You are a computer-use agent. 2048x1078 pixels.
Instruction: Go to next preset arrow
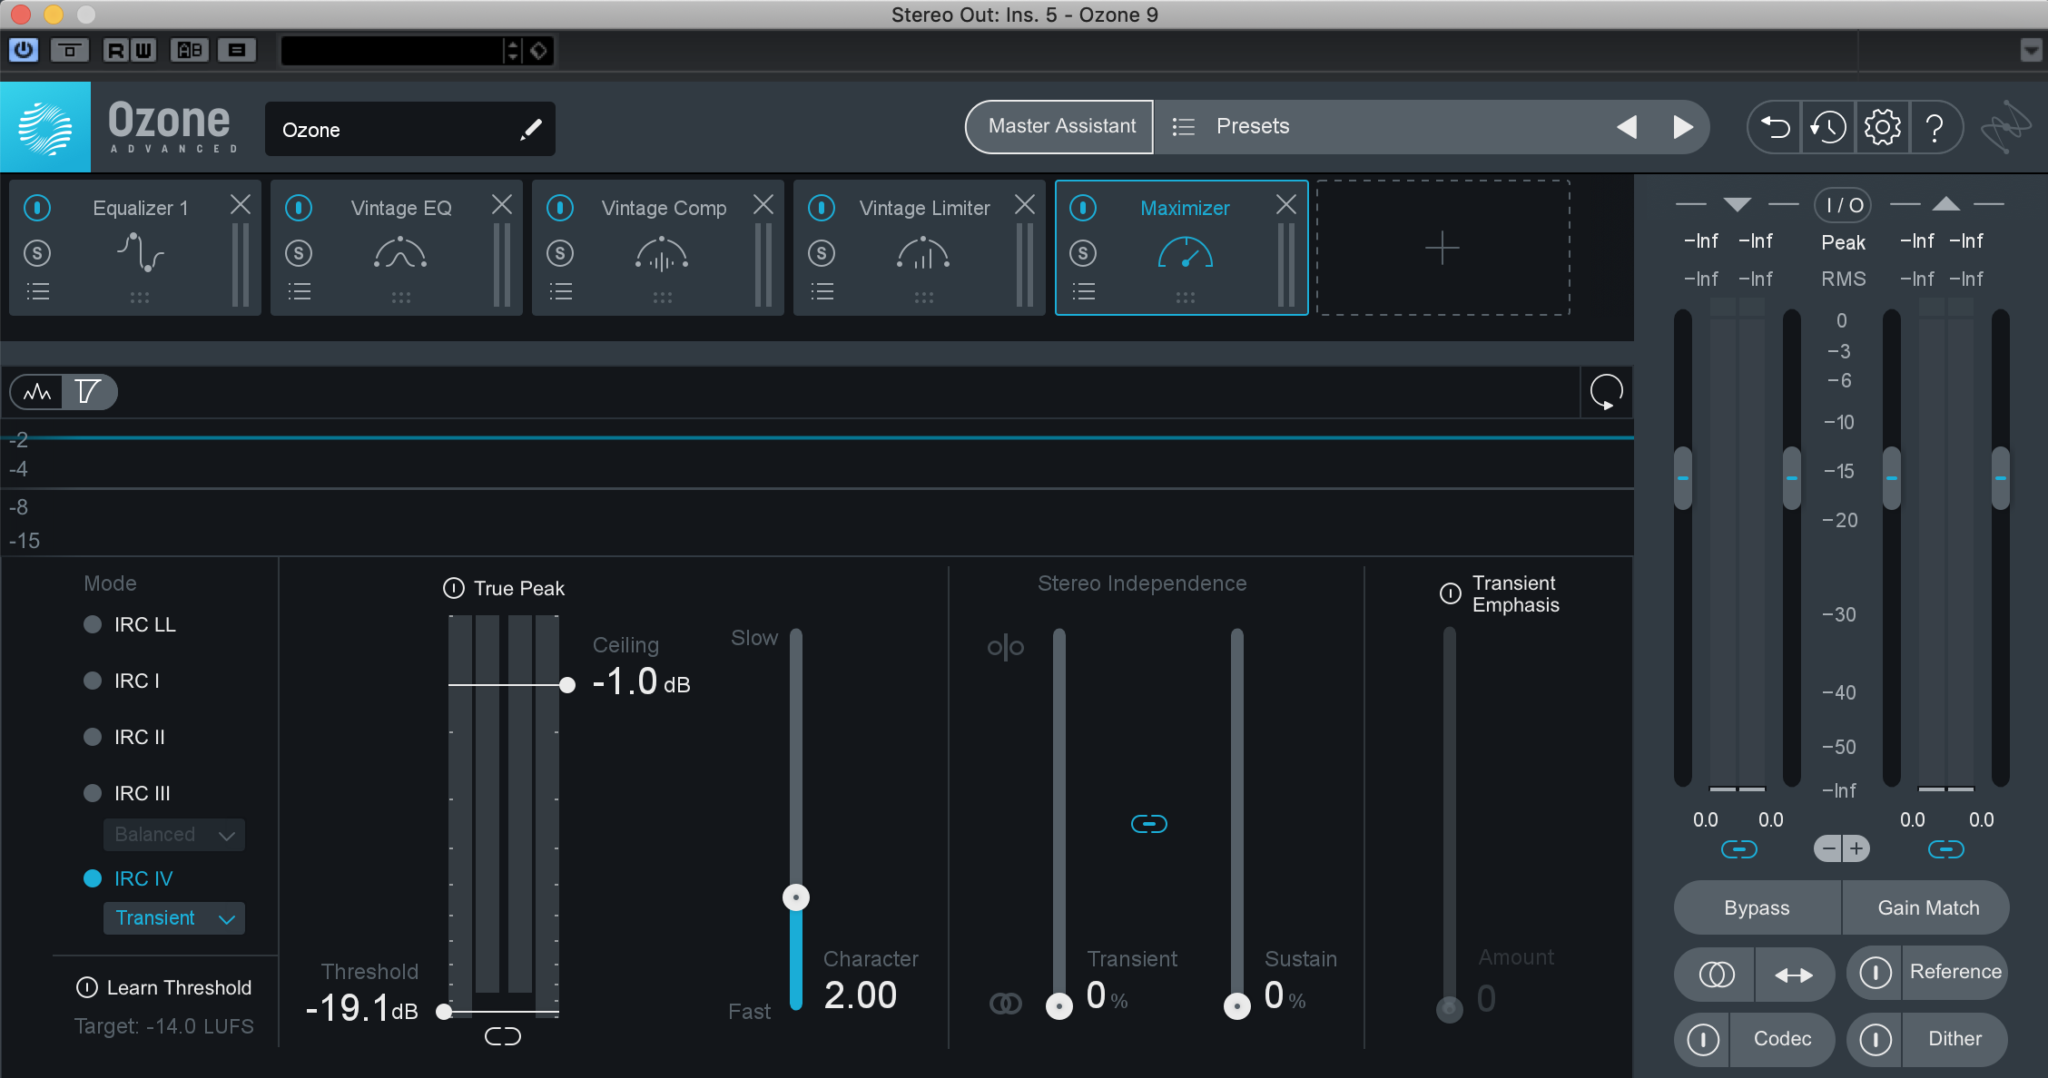pos(1683,127)
